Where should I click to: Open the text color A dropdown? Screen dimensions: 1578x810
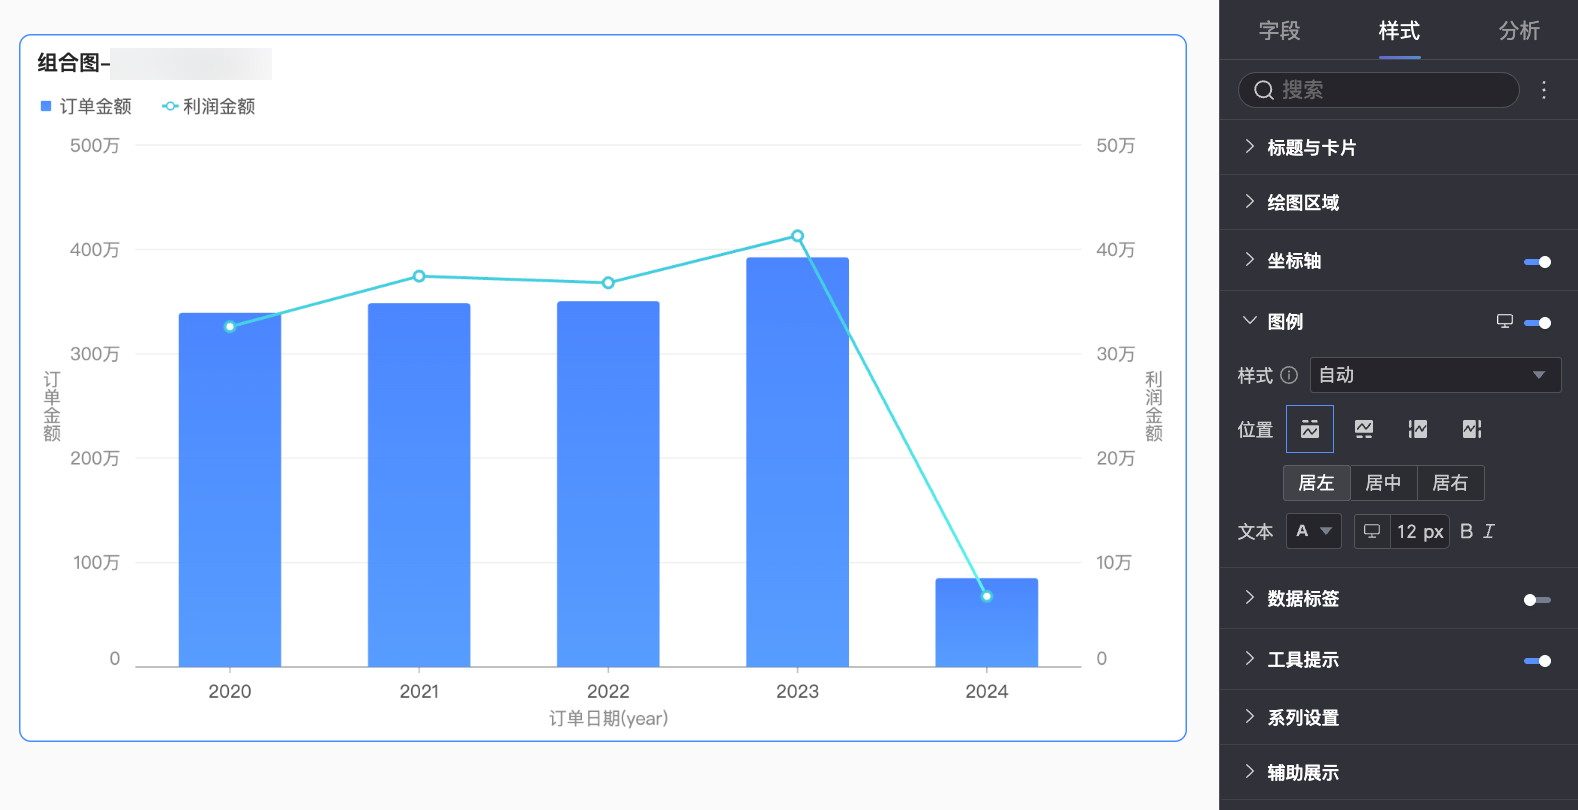pos(1314,531)
